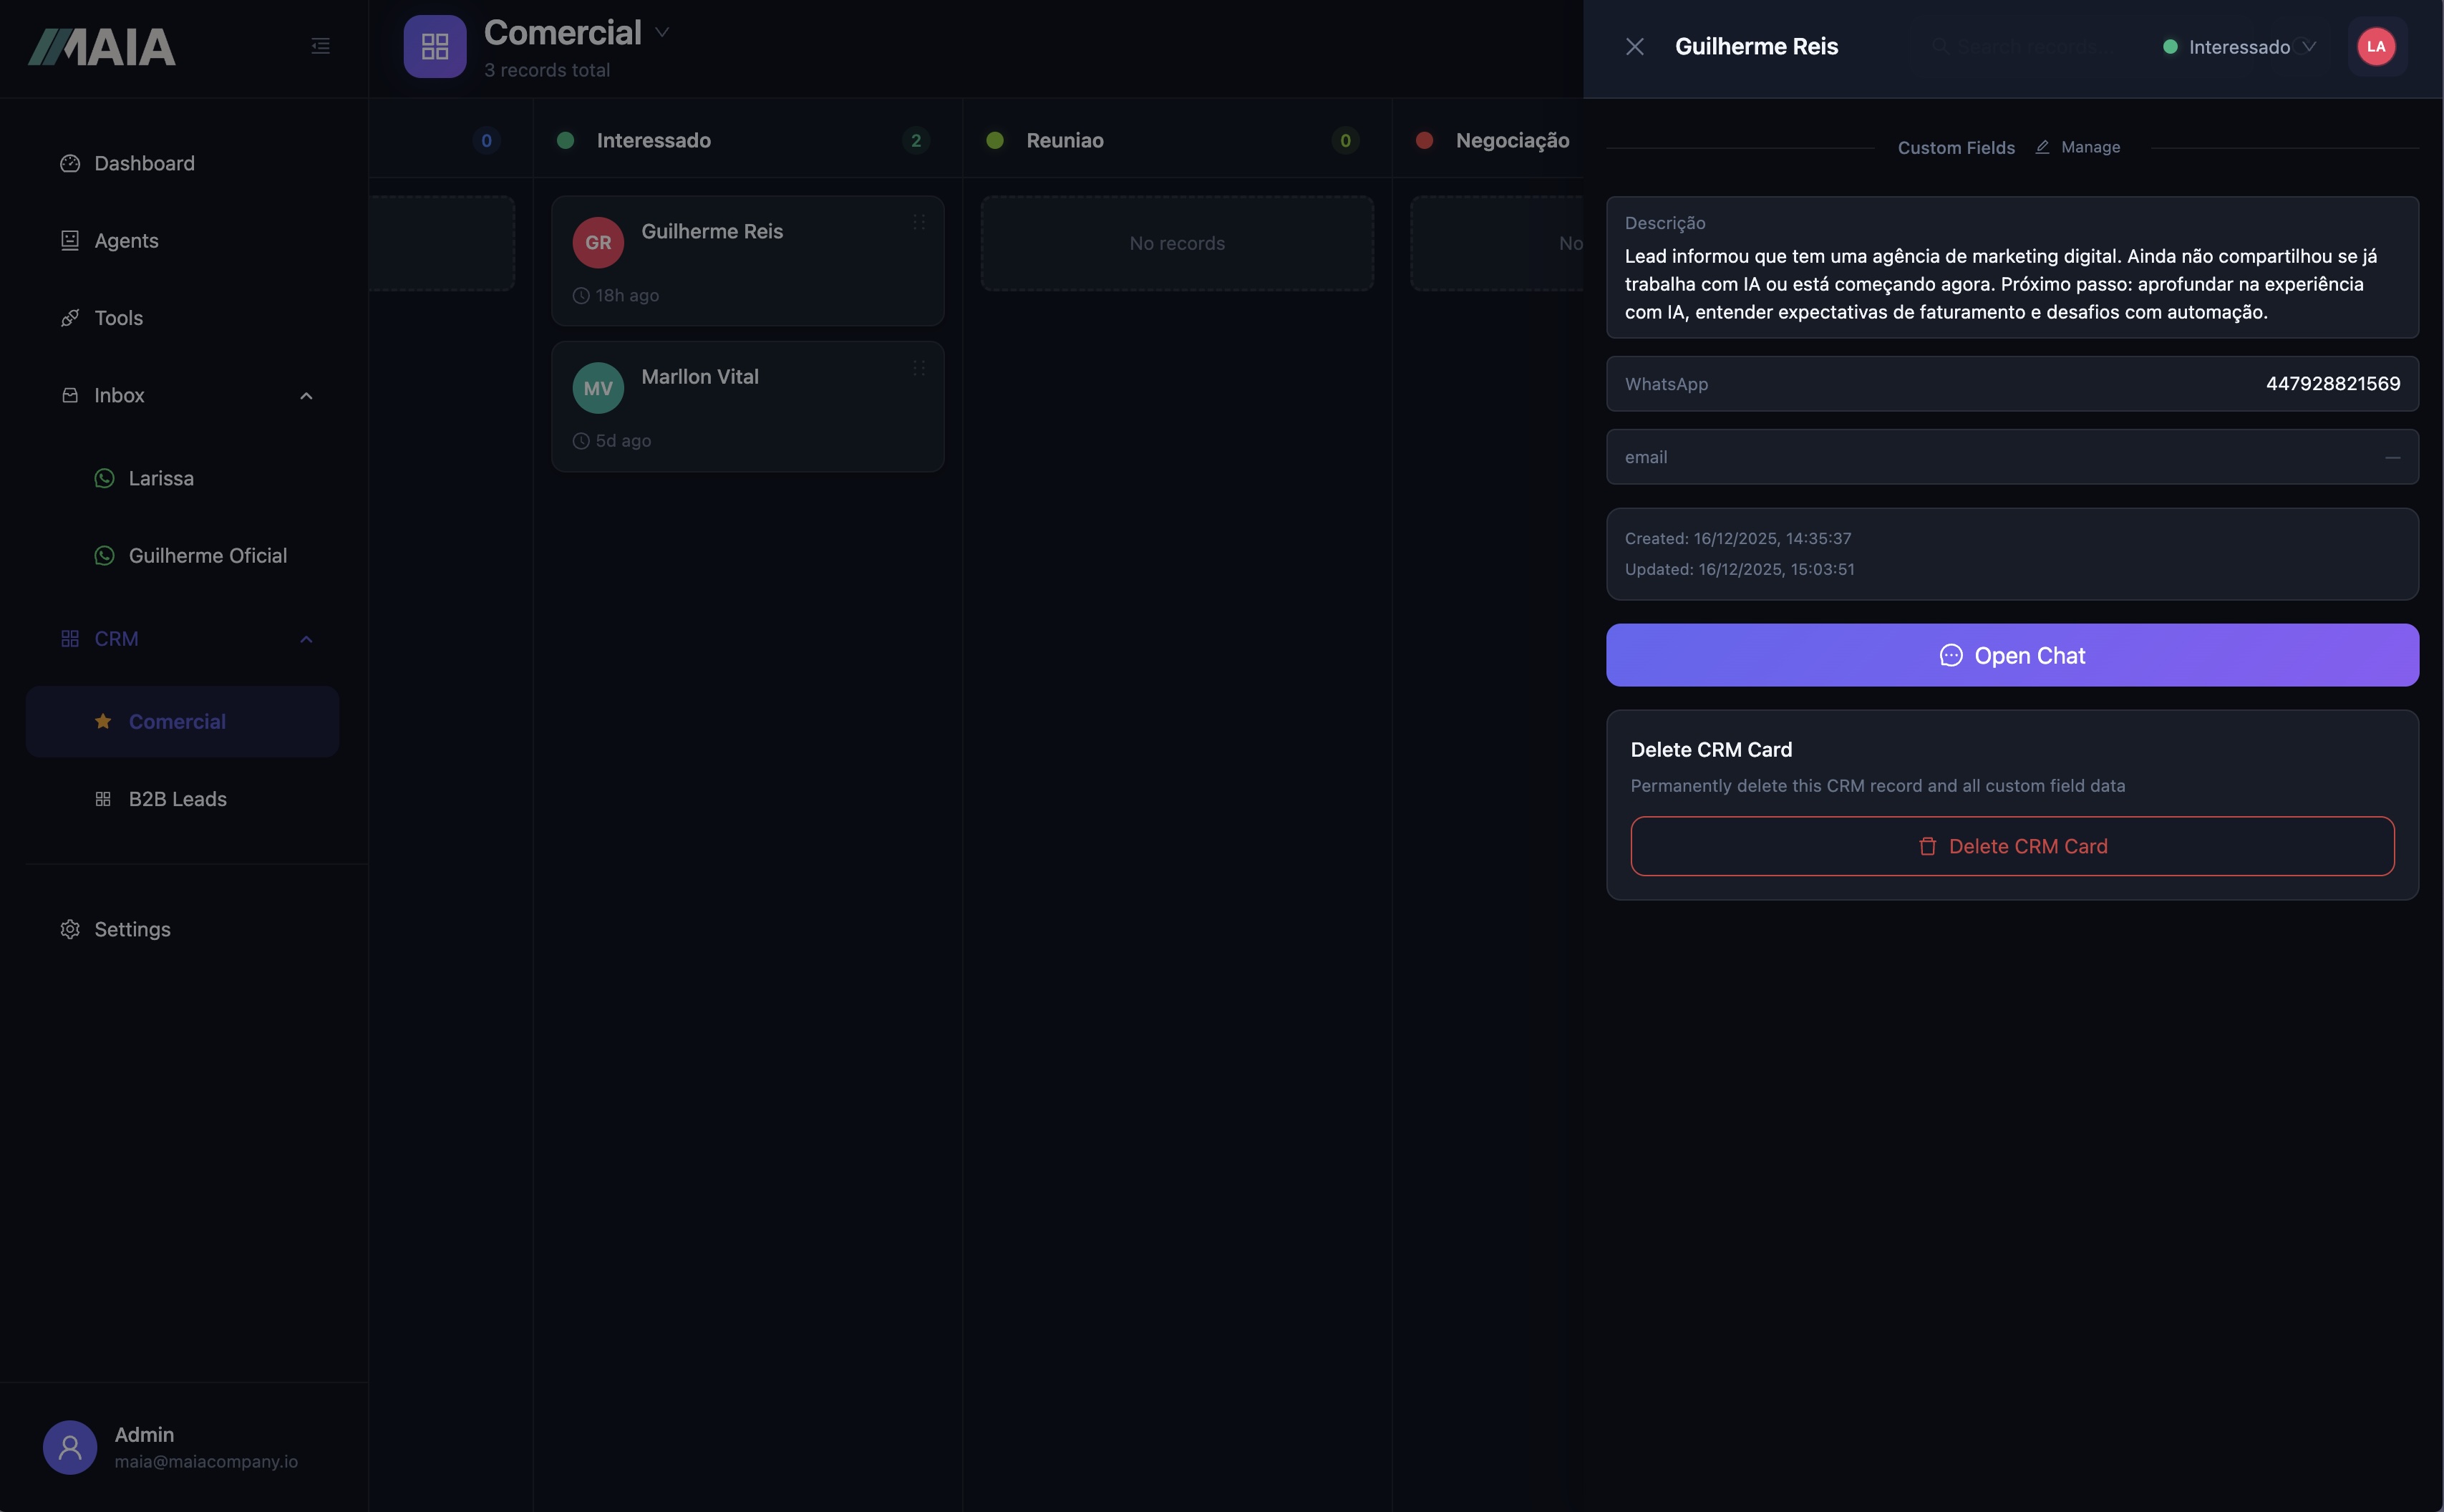Click the Settings gear icon

click(70, 929)
